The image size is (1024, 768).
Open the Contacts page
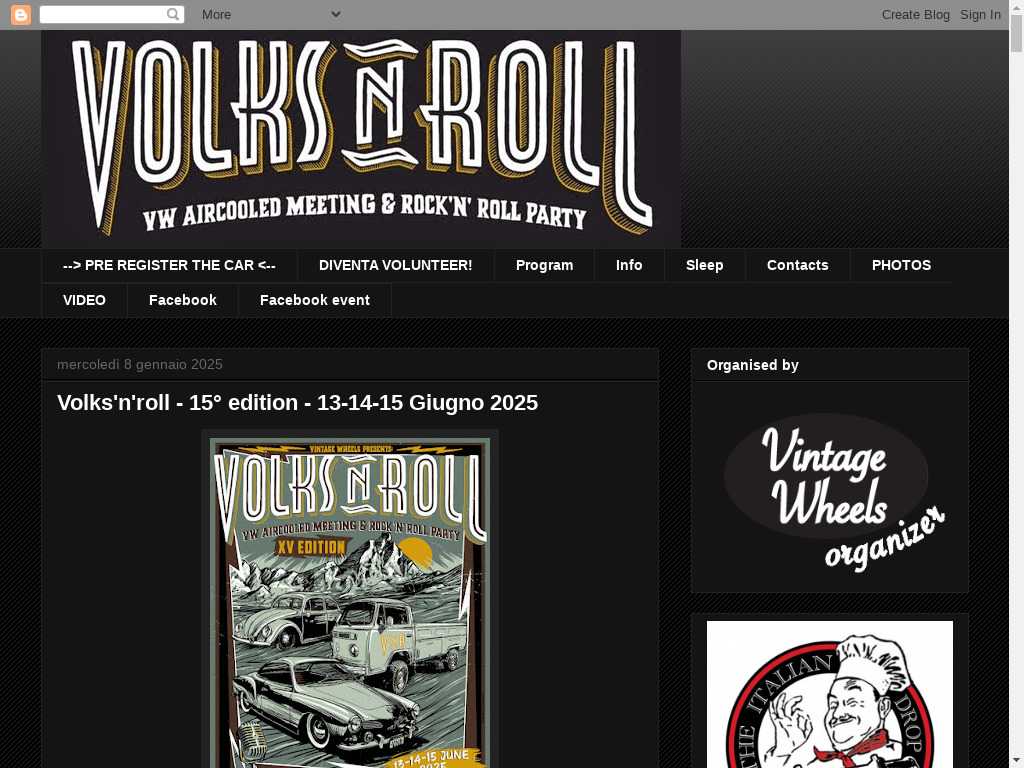797,265
